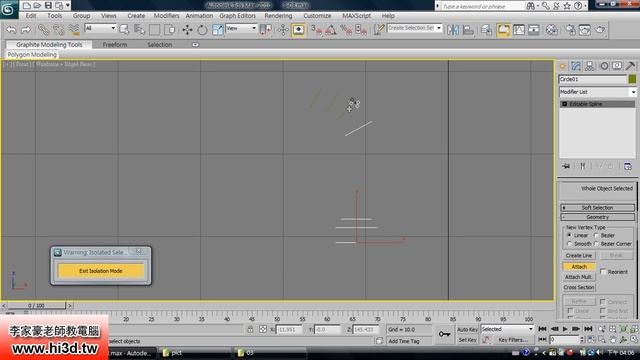Toggle the Percent Snap icon
The height and width of the screenshot is (360, 640).
[x=346, y=30]
